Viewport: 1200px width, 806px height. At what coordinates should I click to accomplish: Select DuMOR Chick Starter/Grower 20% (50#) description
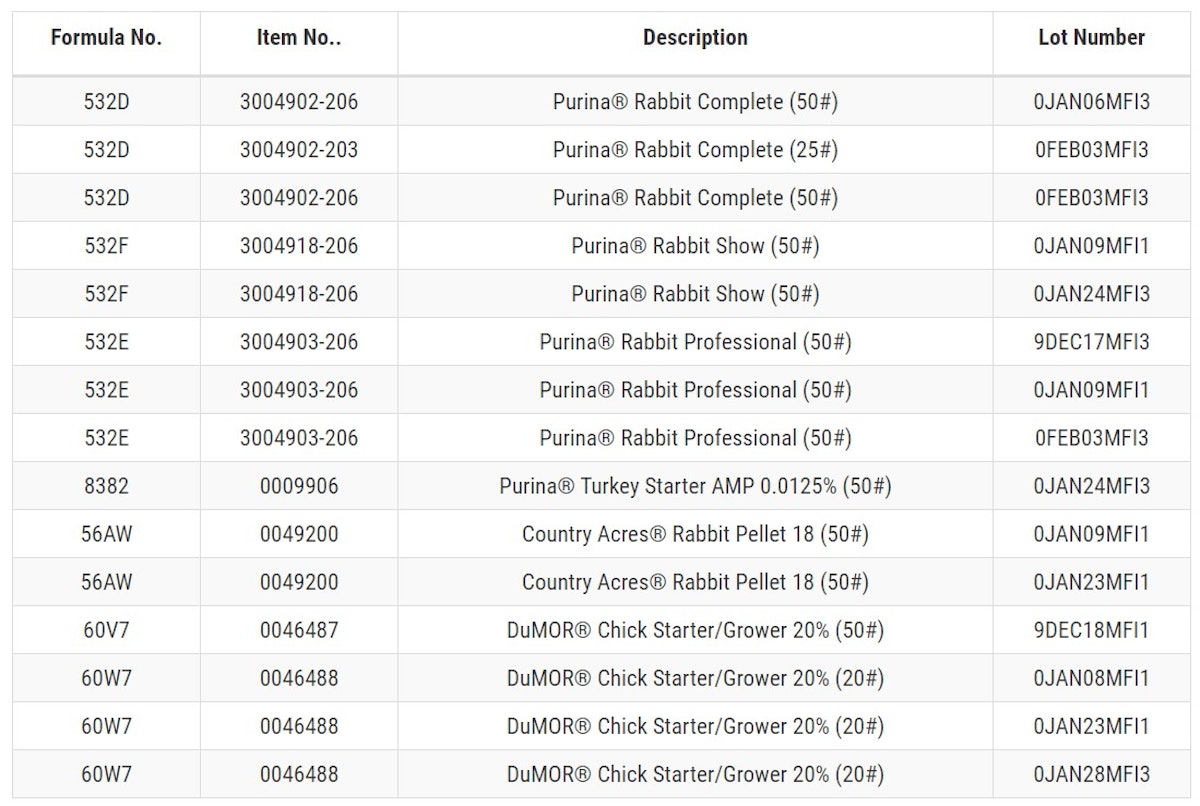pos(695,630)
